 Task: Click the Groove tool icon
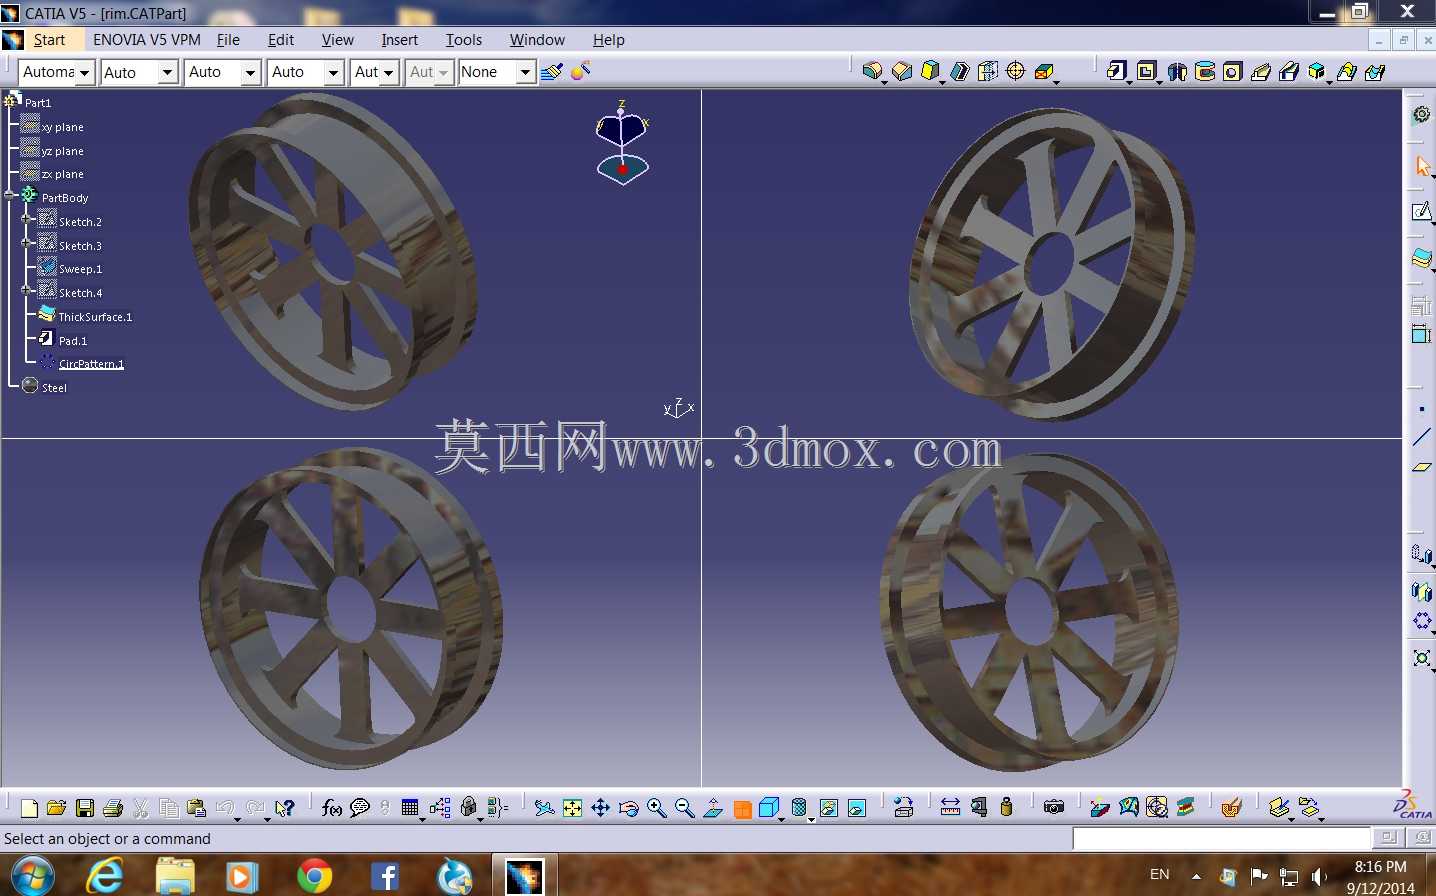1205,71
